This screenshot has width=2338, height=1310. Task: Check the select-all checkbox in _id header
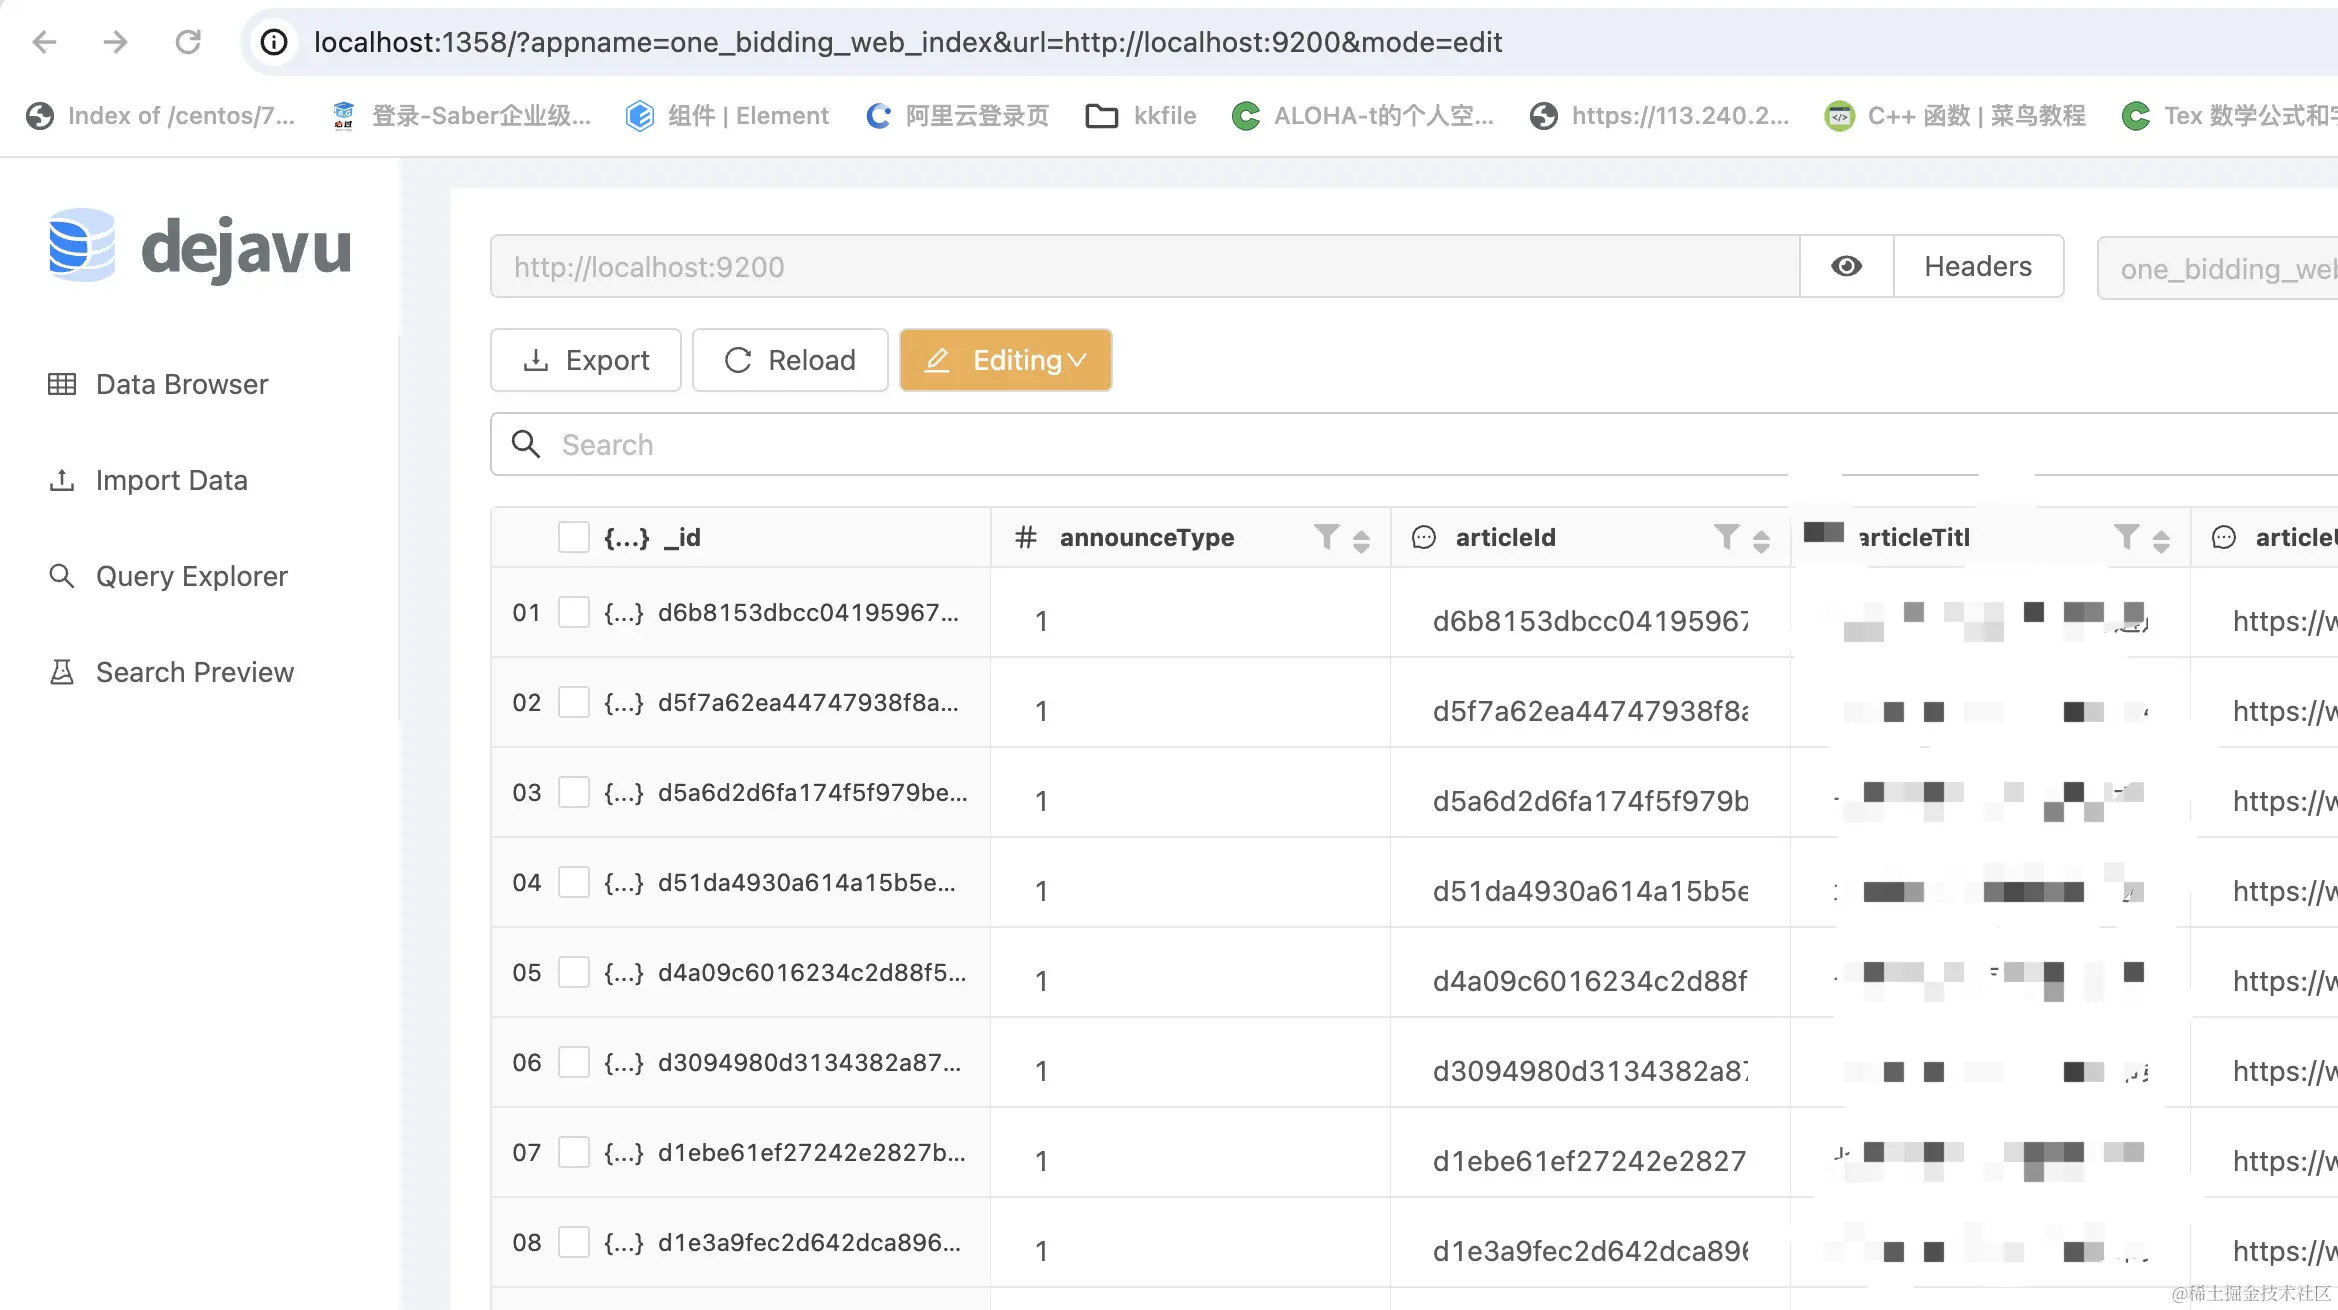click(x=573, y=537)
